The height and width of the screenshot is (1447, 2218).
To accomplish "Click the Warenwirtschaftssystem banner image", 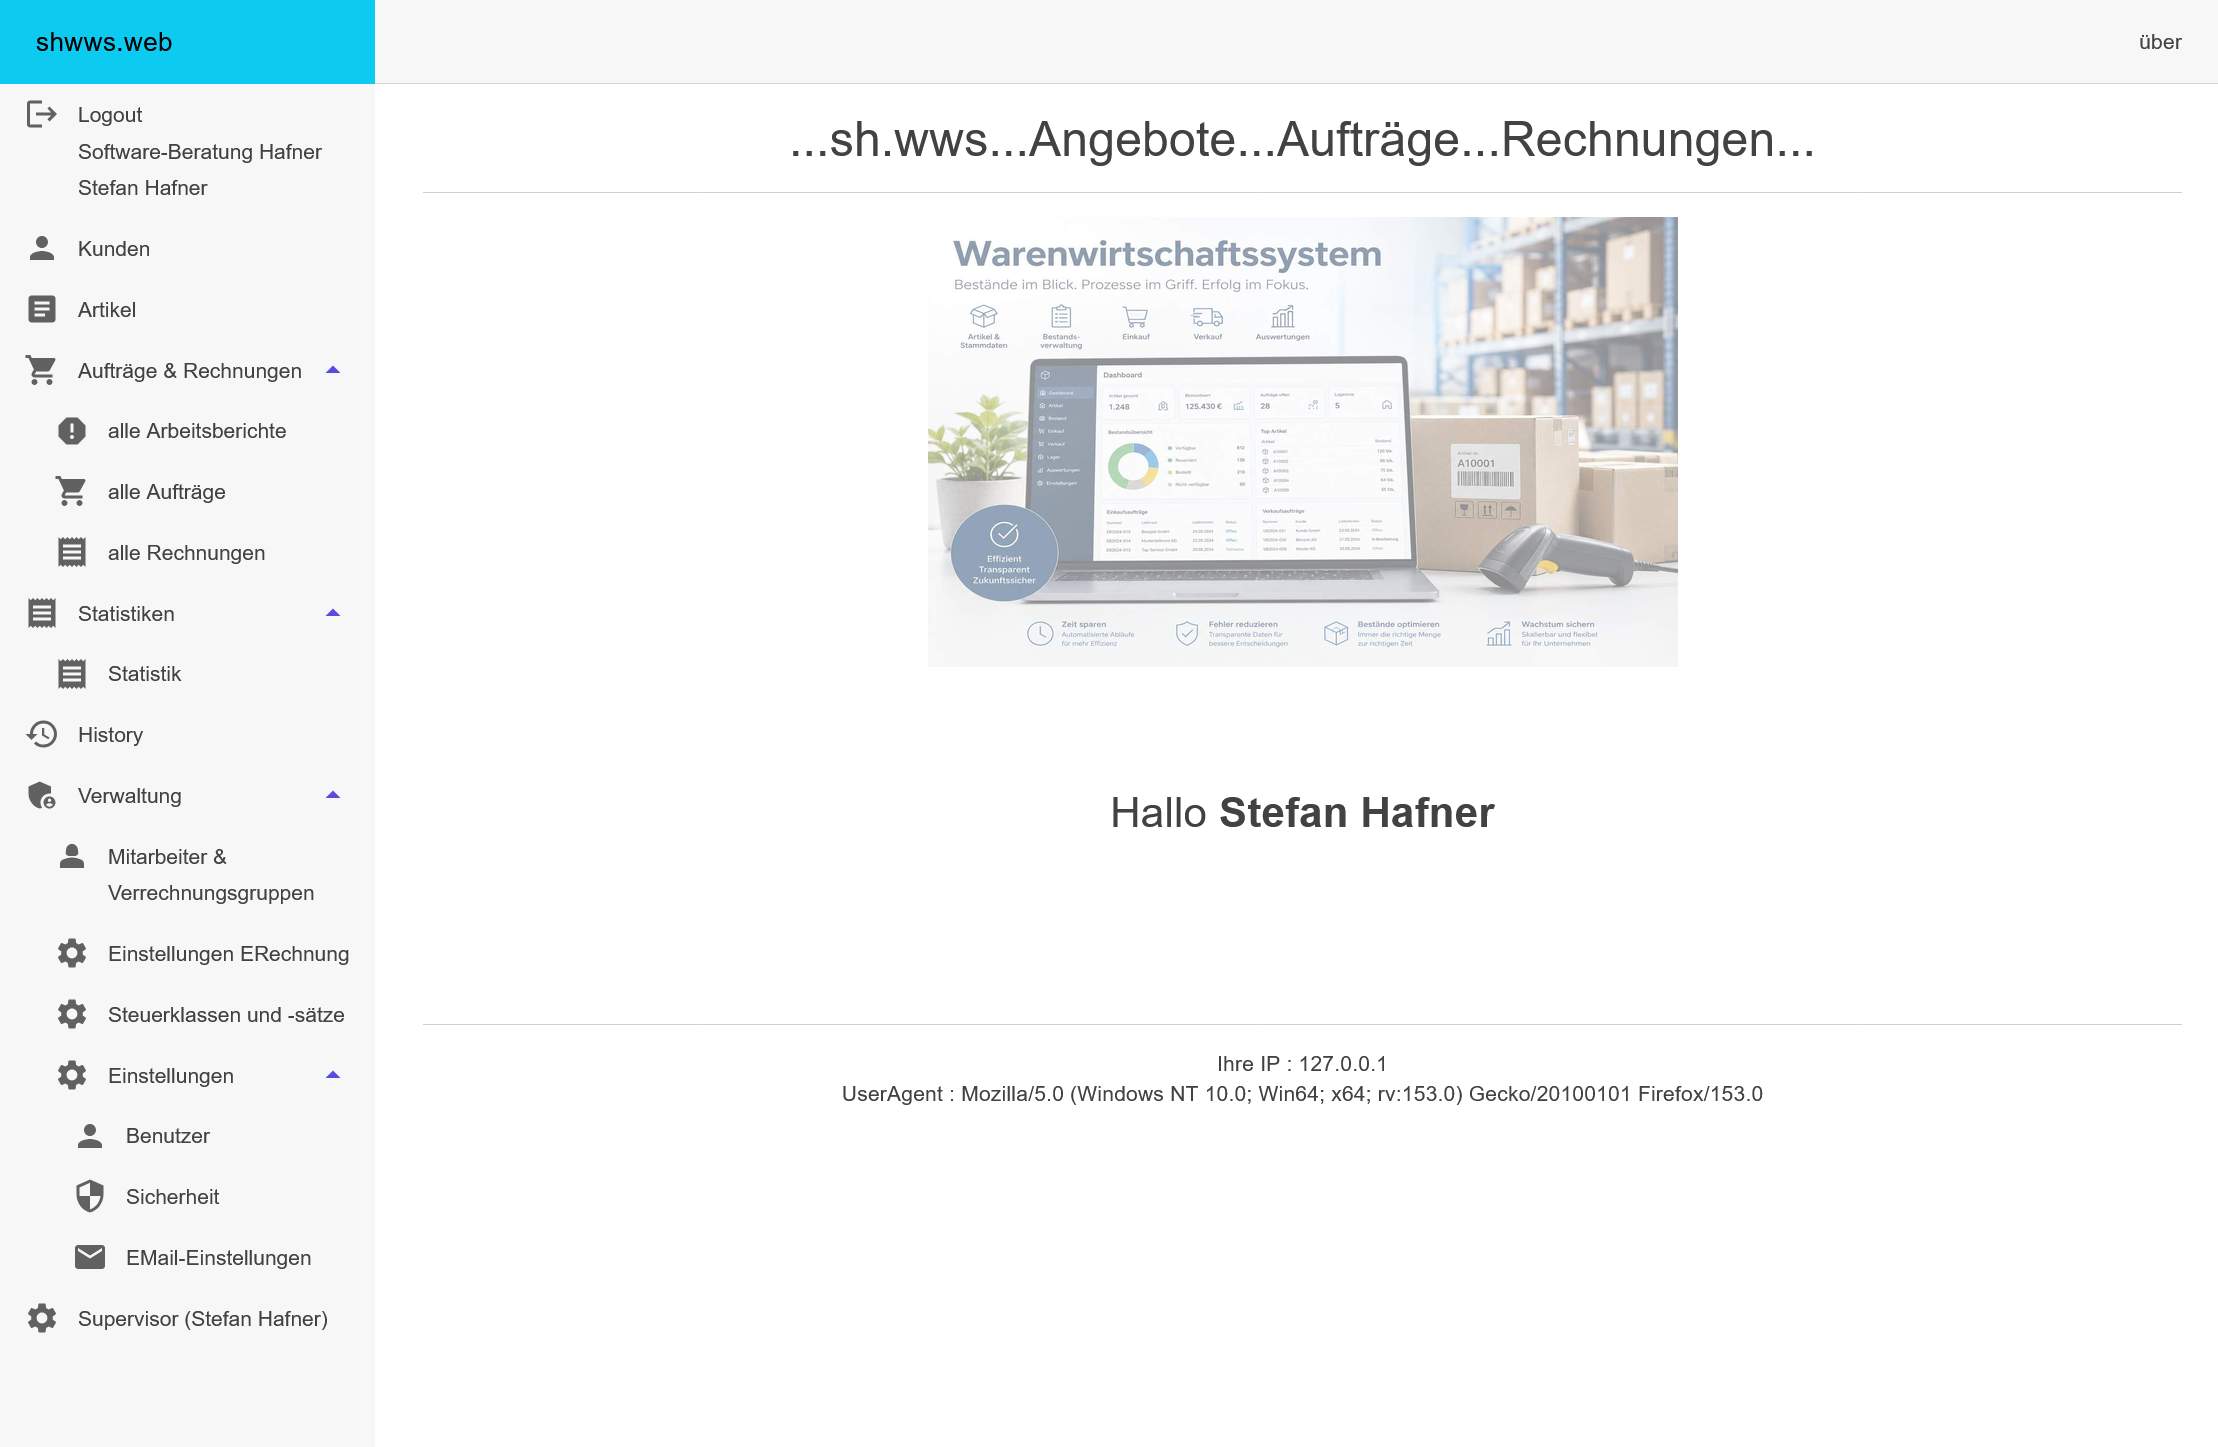I will (x=1302, y=442).
